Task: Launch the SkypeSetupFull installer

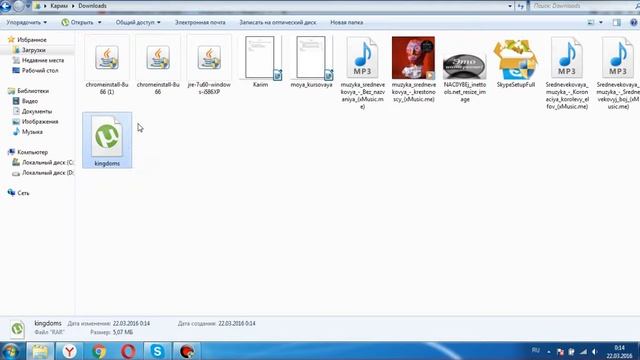Action: pyautogui.click(x=516, y=63)
